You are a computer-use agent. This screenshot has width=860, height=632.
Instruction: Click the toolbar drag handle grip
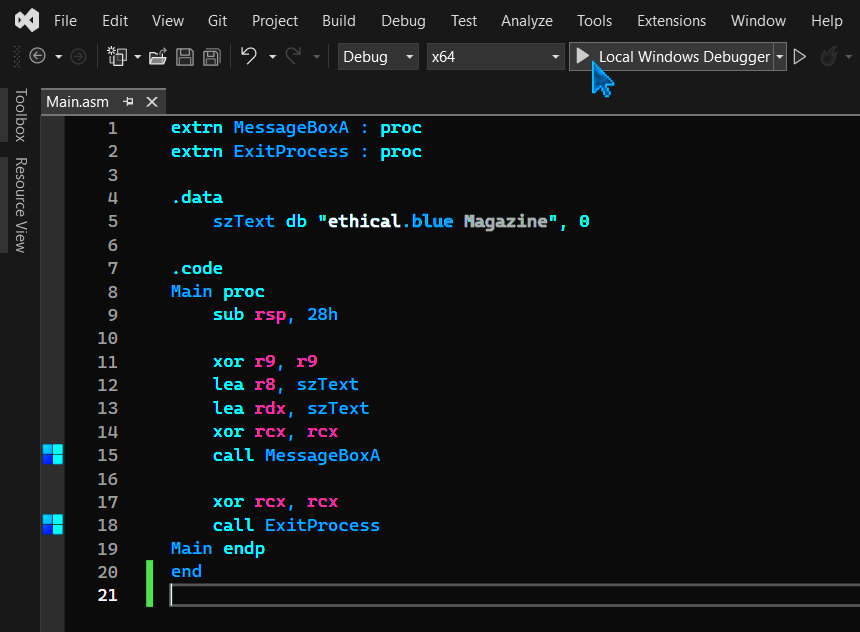[17, 57]
